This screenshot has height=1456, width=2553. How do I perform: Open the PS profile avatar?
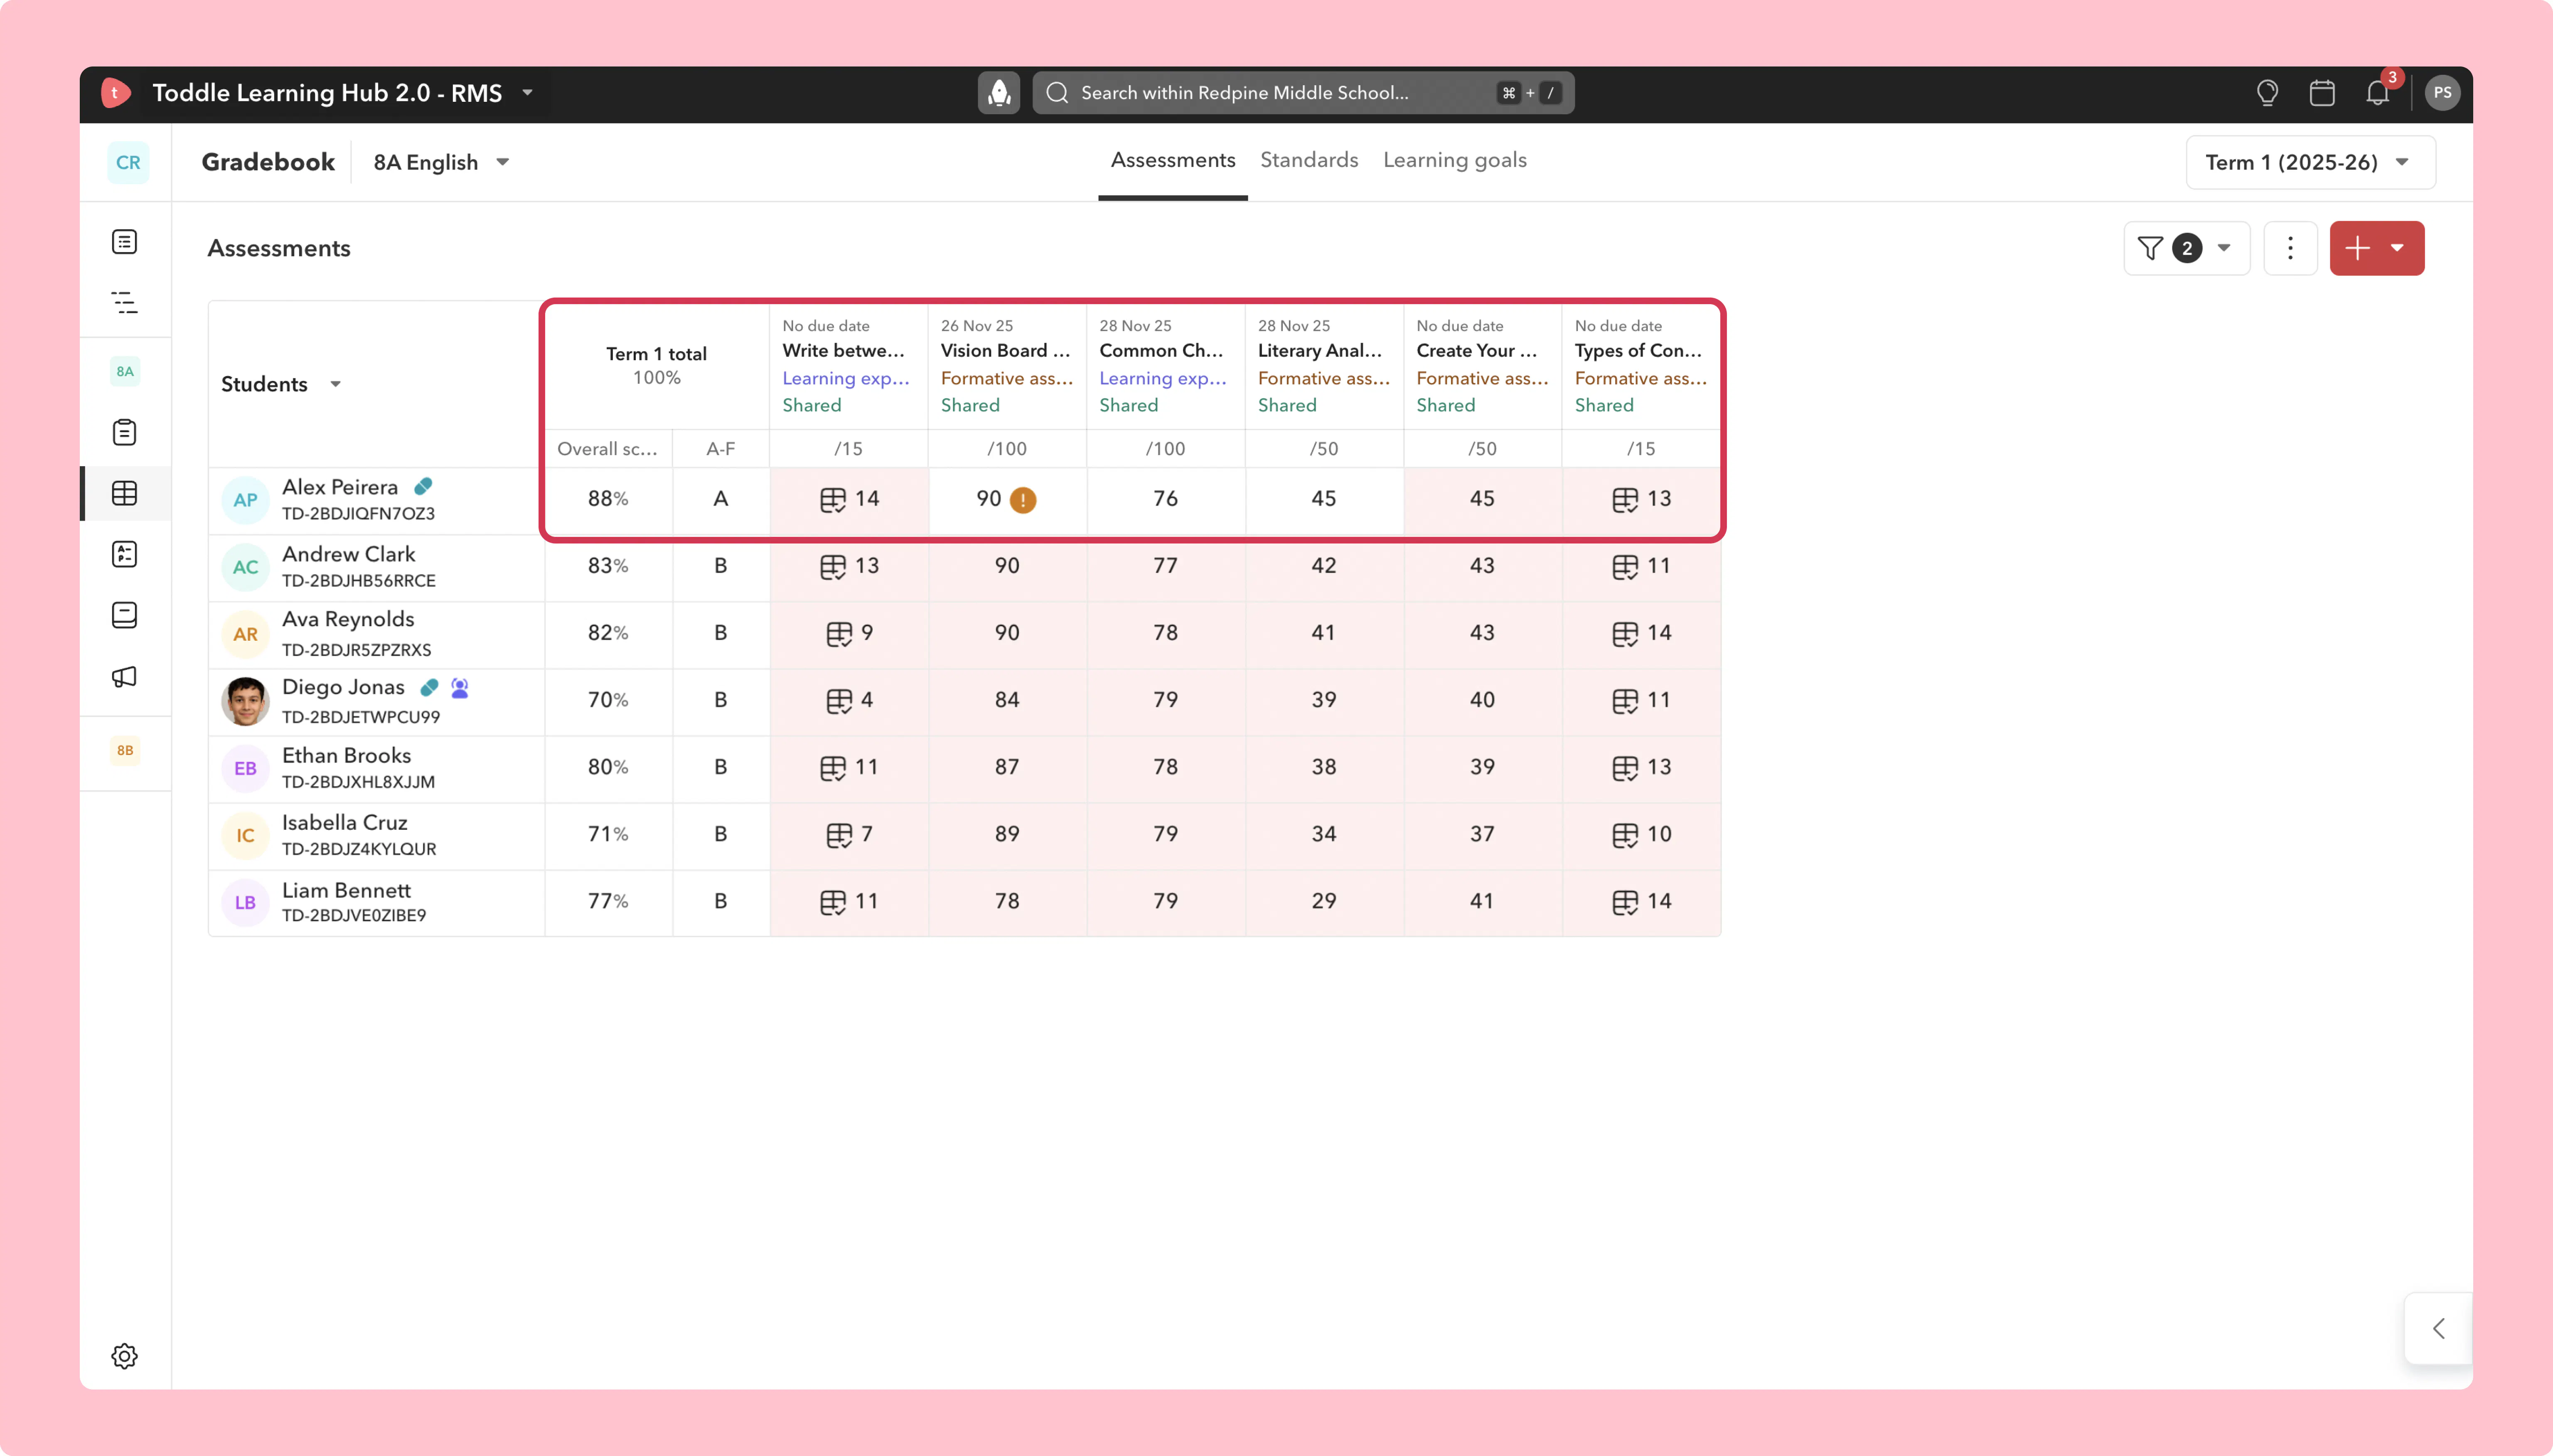[x=2442, y=93]
